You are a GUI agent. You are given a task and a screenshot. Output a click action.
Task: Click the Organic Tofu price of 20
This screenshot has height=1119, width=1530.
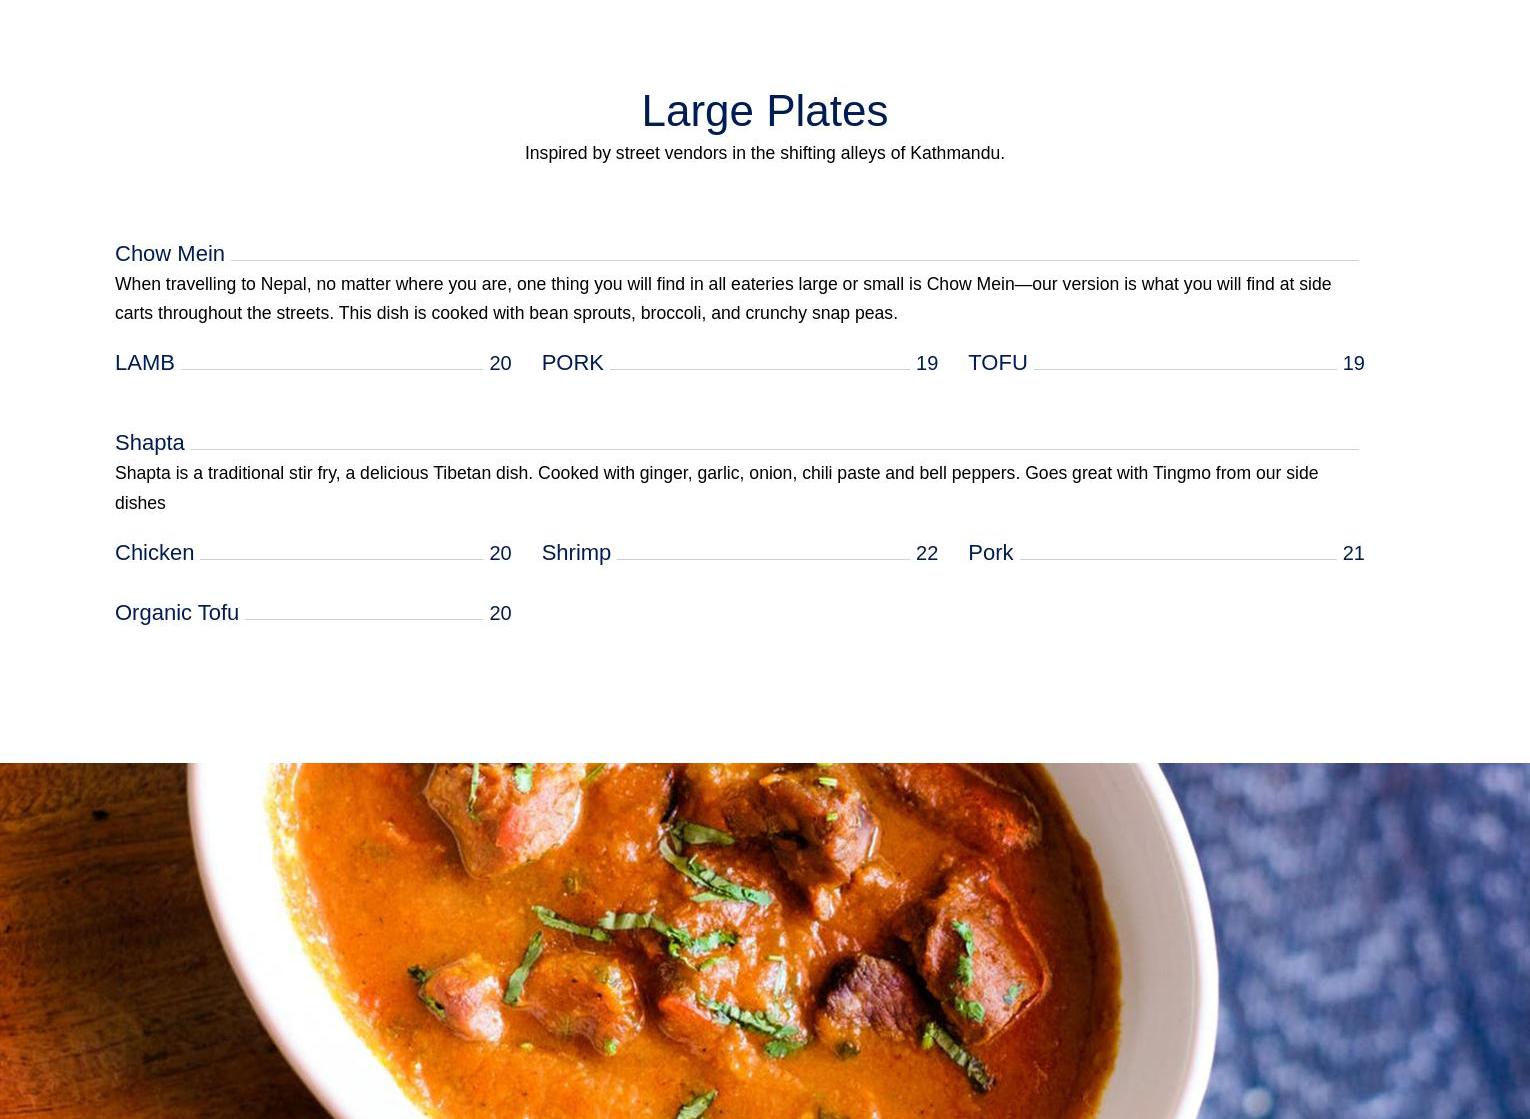500,613
